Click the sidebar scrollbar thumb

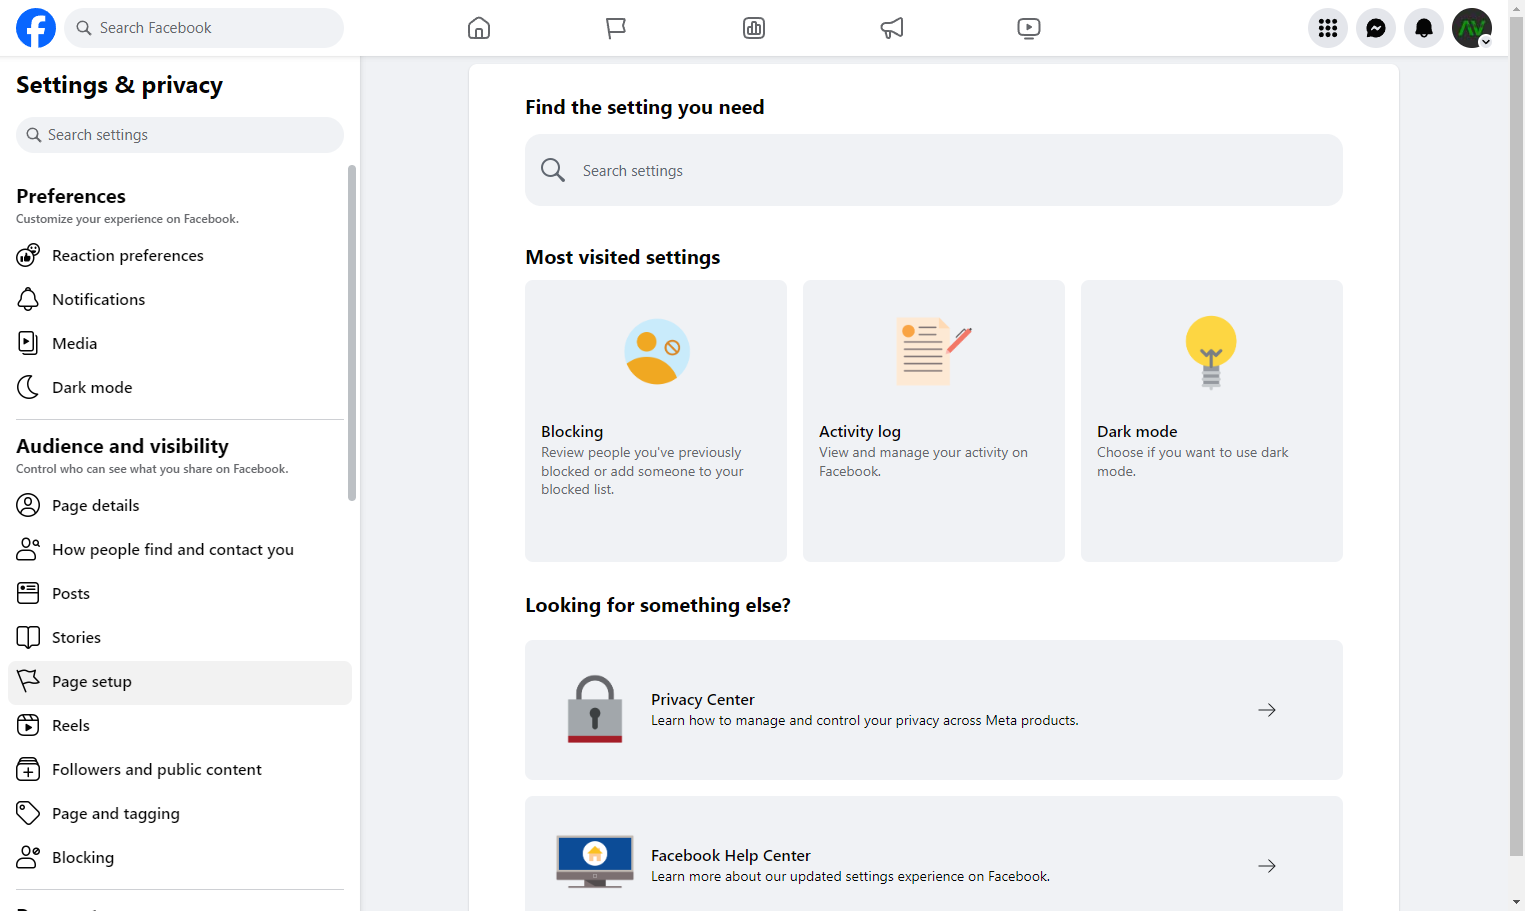point(352,333)
